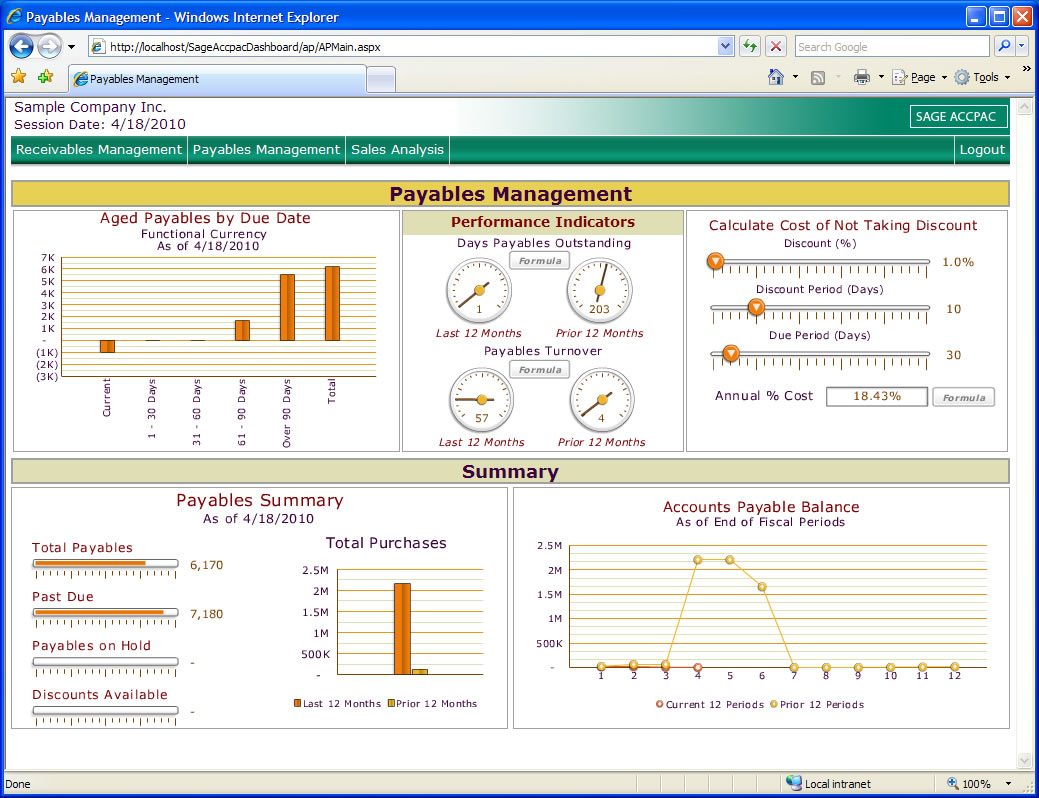Screen dimensions: 1039x798
Task: Click the RSS feeds icon
Action: click(818, 77)
